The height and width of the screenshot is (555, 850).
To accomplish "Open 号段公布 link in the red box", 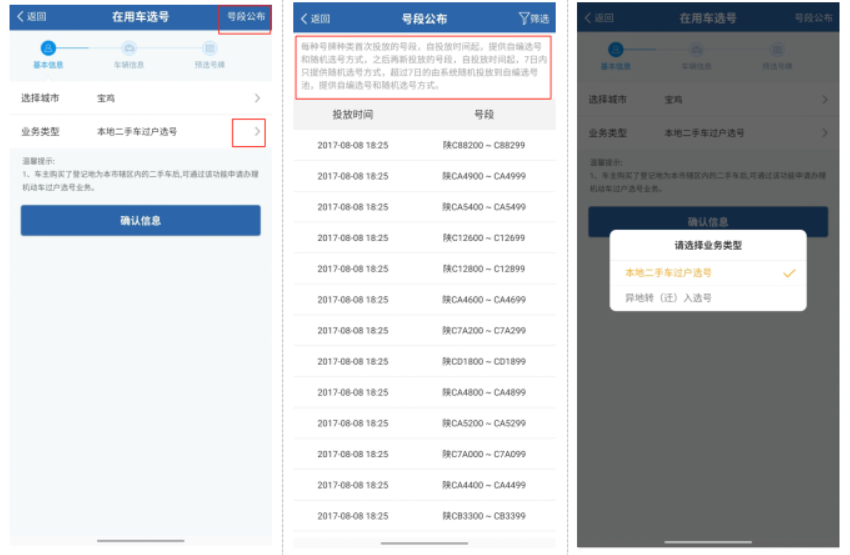I will coord(244,18).
